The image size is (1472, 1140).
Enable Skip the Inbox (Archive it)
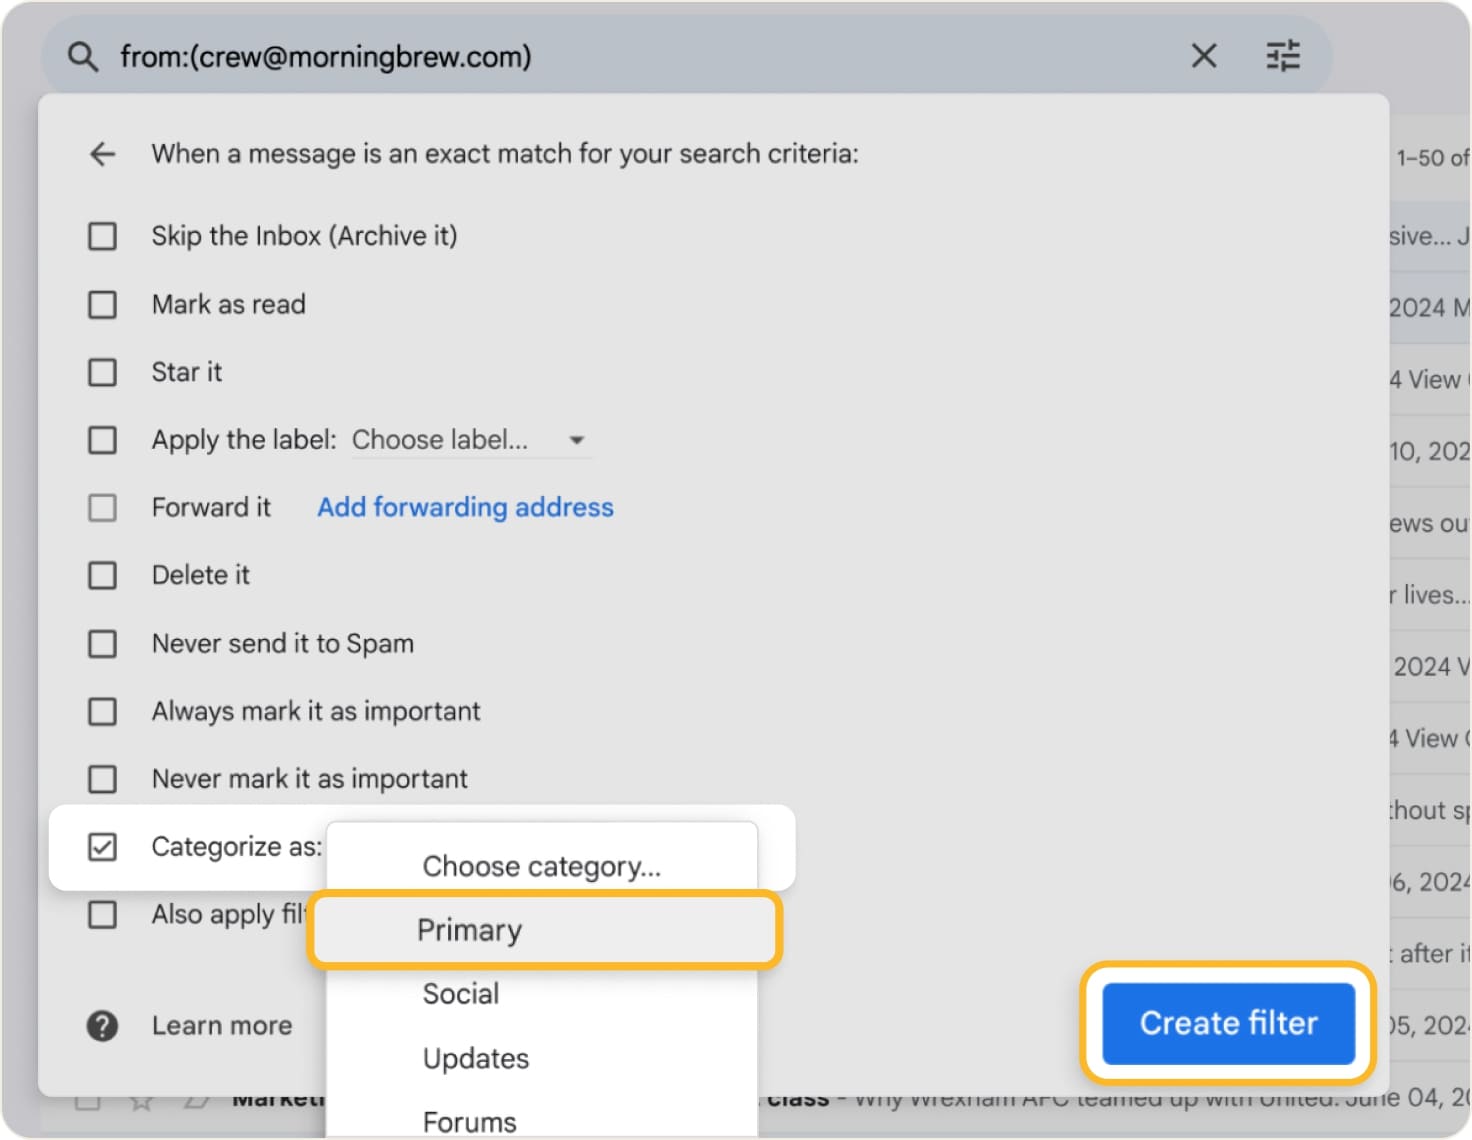click(103, 236)
